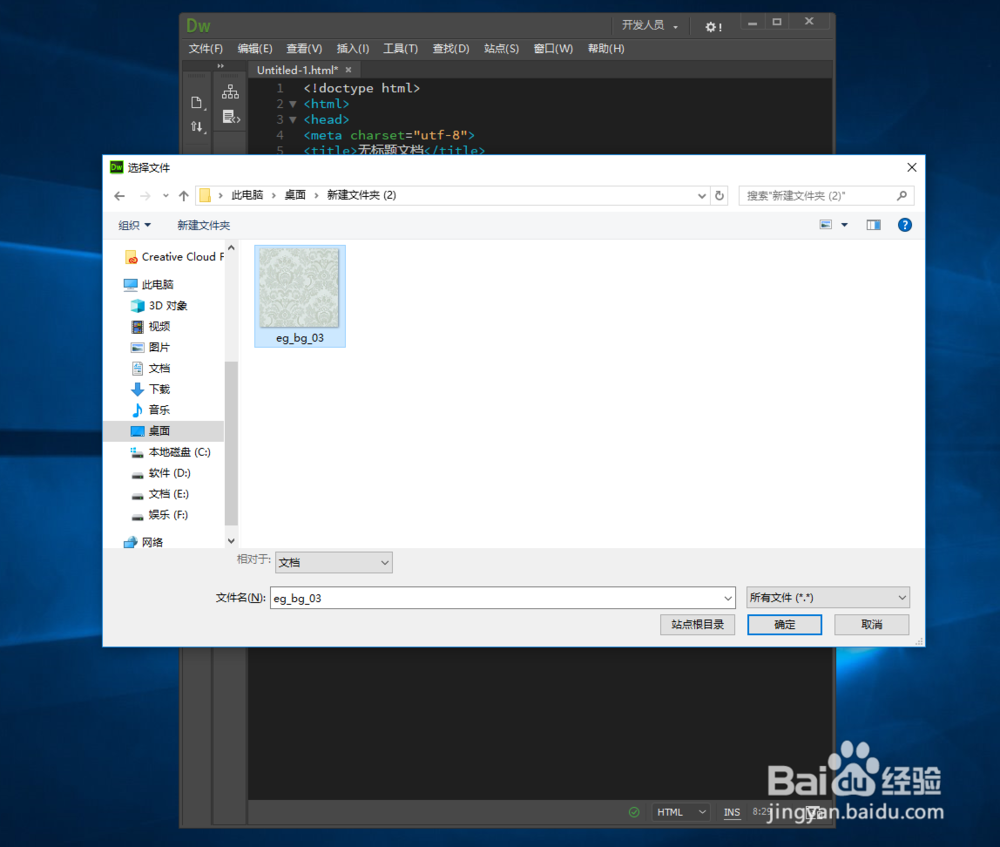The width and height of the screenshot is (1000, 847).
Task: Open Dreamweaver 编辑(E) menu
Action: click(x=255, y=48)
